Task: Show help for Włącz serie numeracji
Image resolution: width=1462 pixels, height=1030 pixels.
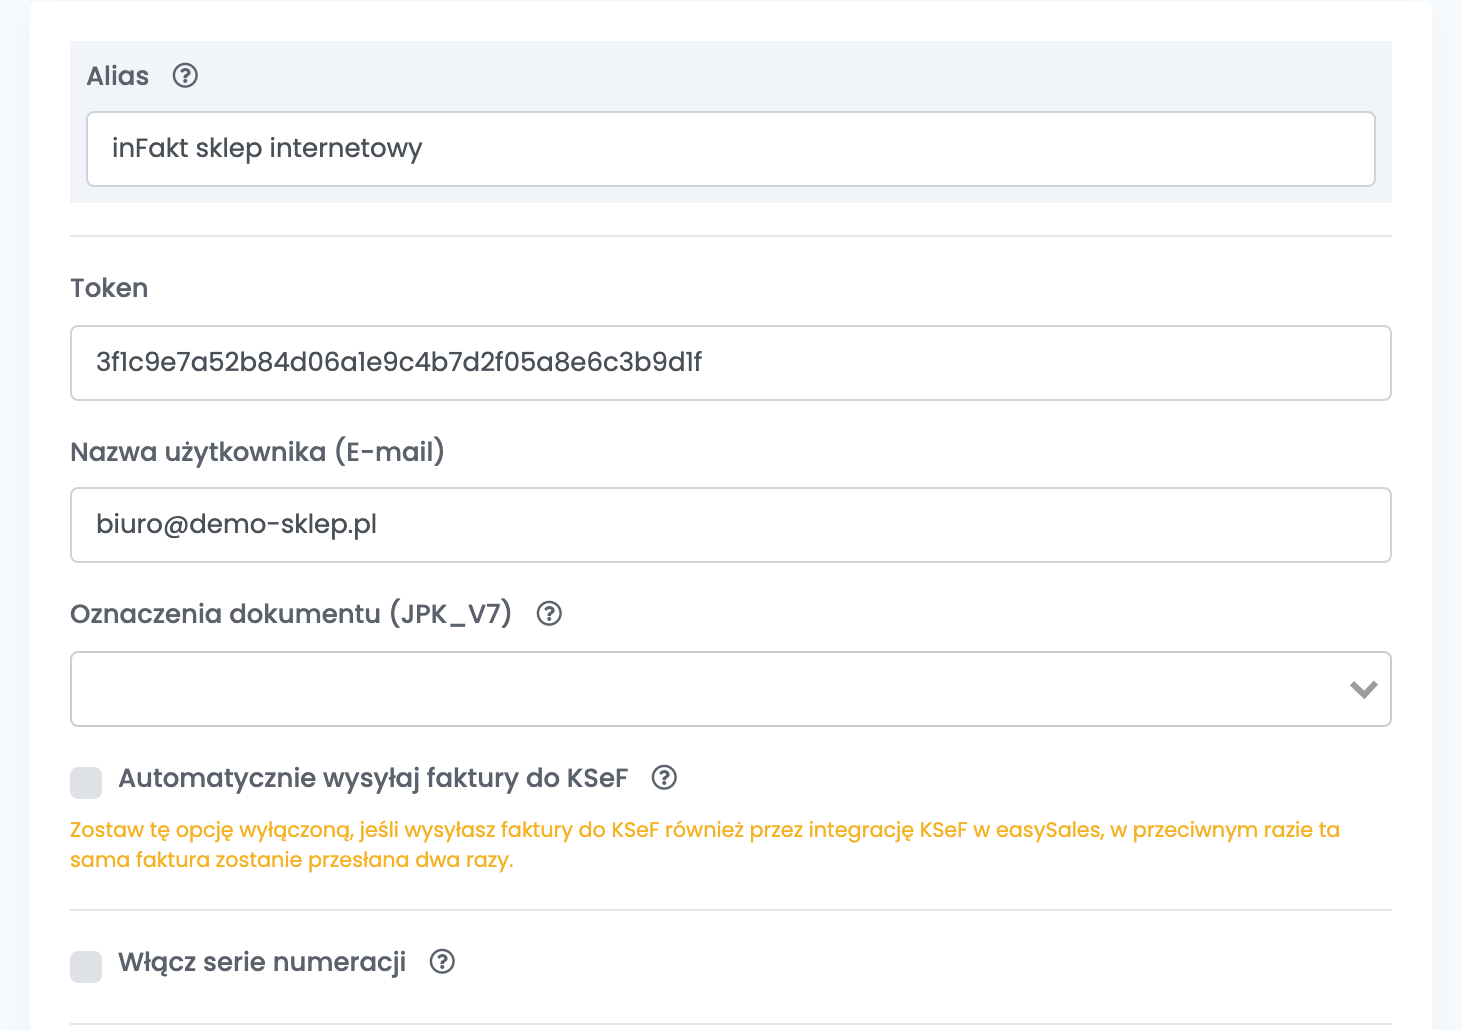Action: tap(442, 962)
